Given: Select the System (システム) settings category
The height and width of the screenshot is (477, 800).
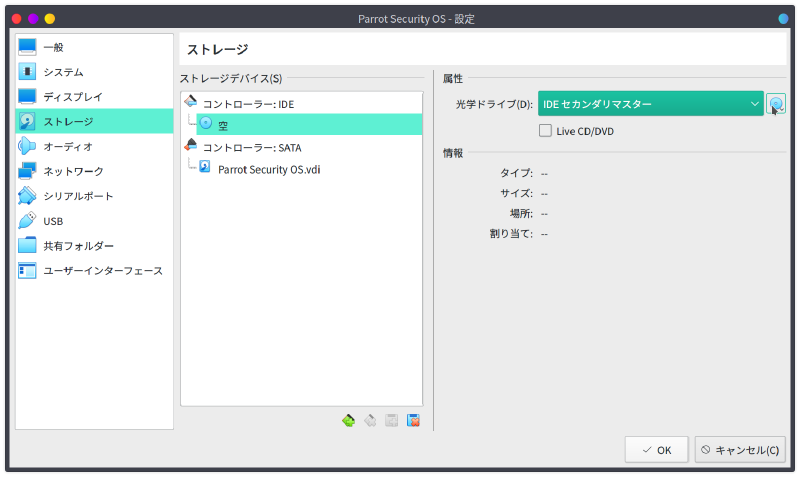Looking at the screenshot, I should coord(63,72).
